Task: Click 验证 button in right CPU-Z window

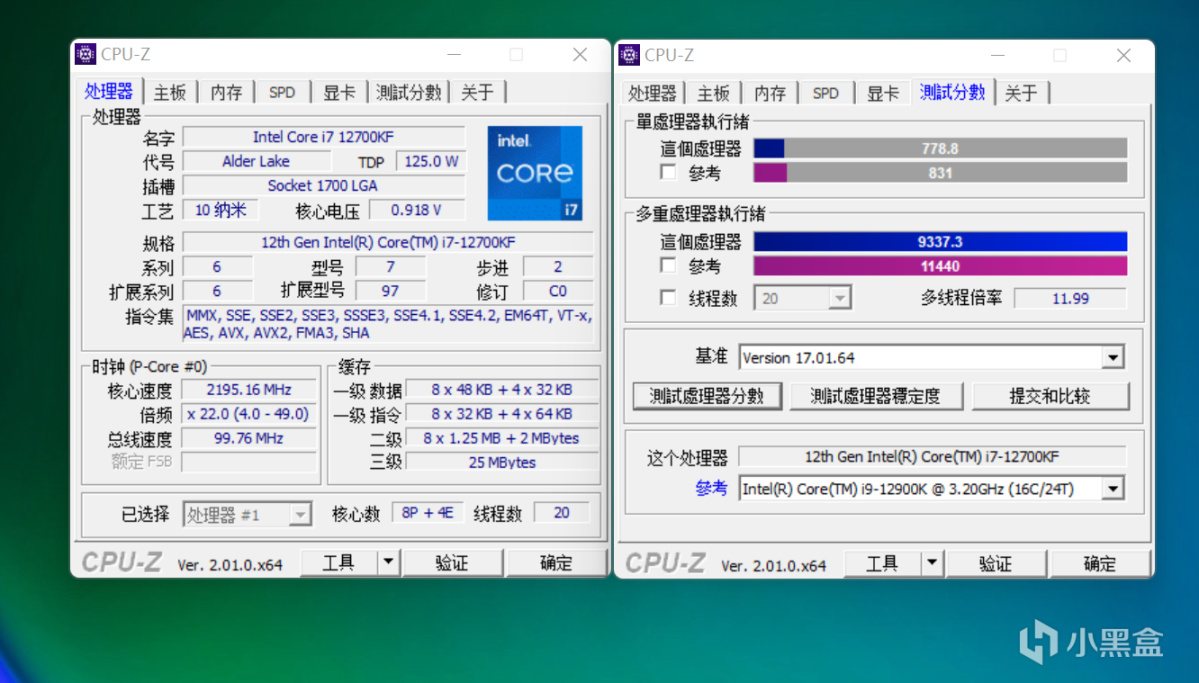Action: click(996, 564)
